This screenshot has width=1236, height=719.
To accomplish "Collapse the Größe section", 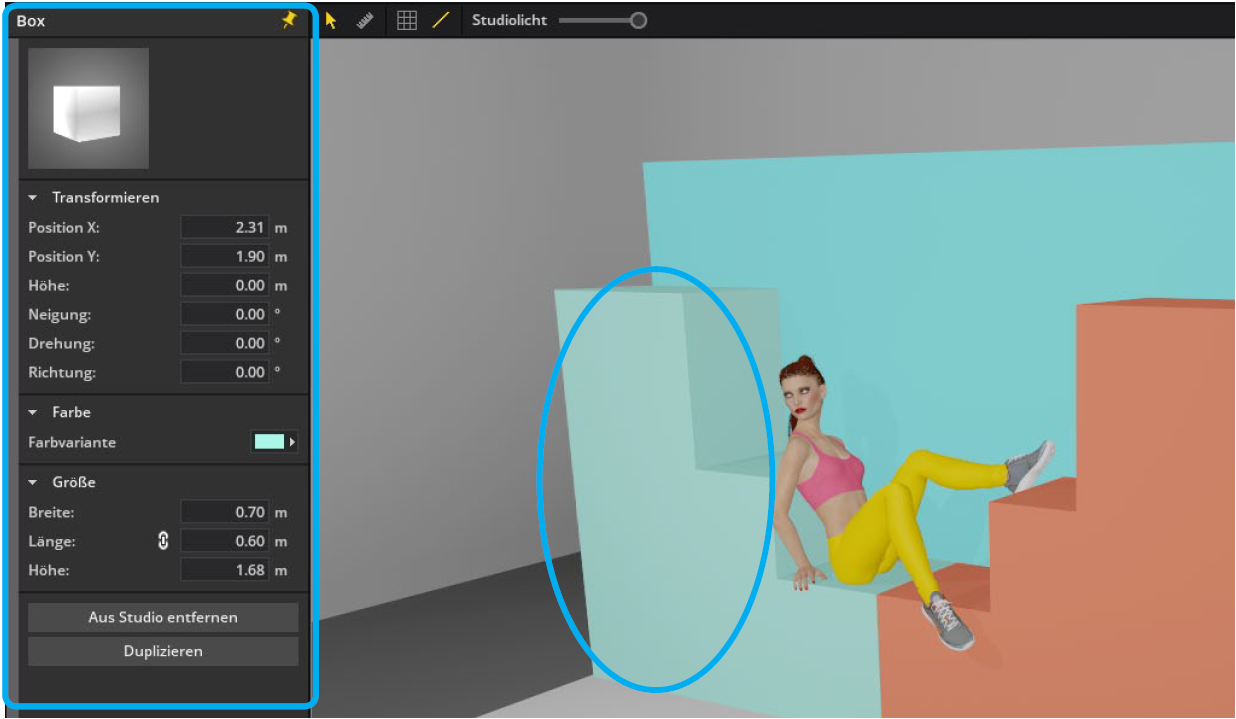I will pos(34,482).
